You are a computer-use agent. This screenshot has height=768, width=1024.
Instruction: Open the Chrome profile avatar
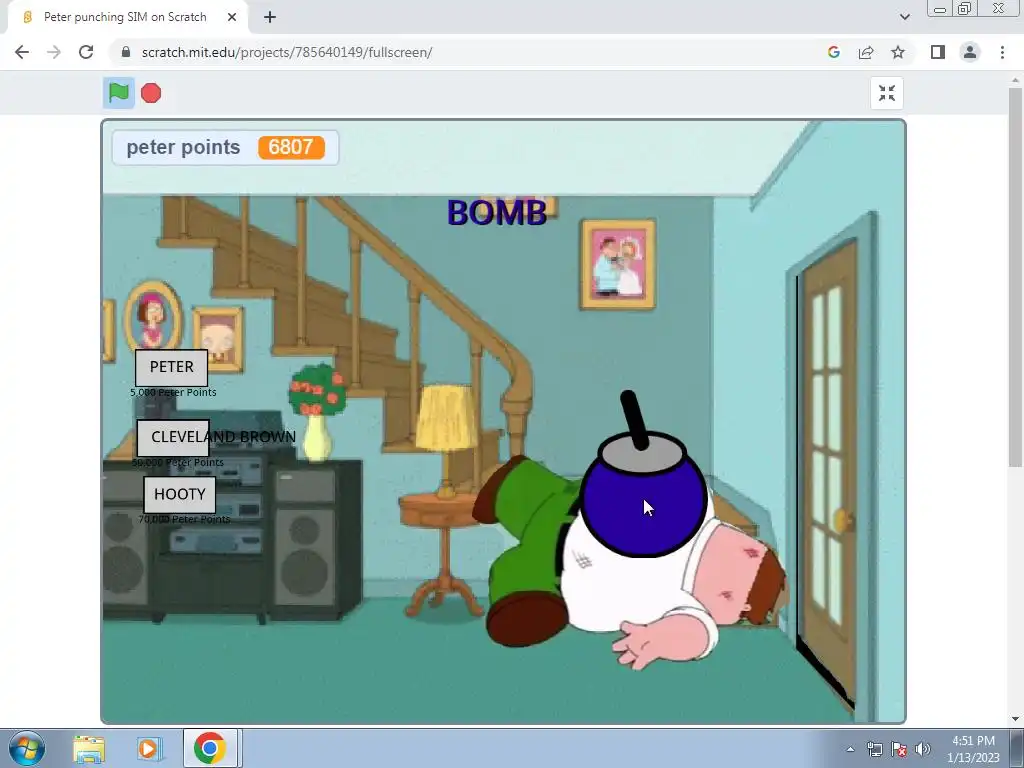(970, 52)
